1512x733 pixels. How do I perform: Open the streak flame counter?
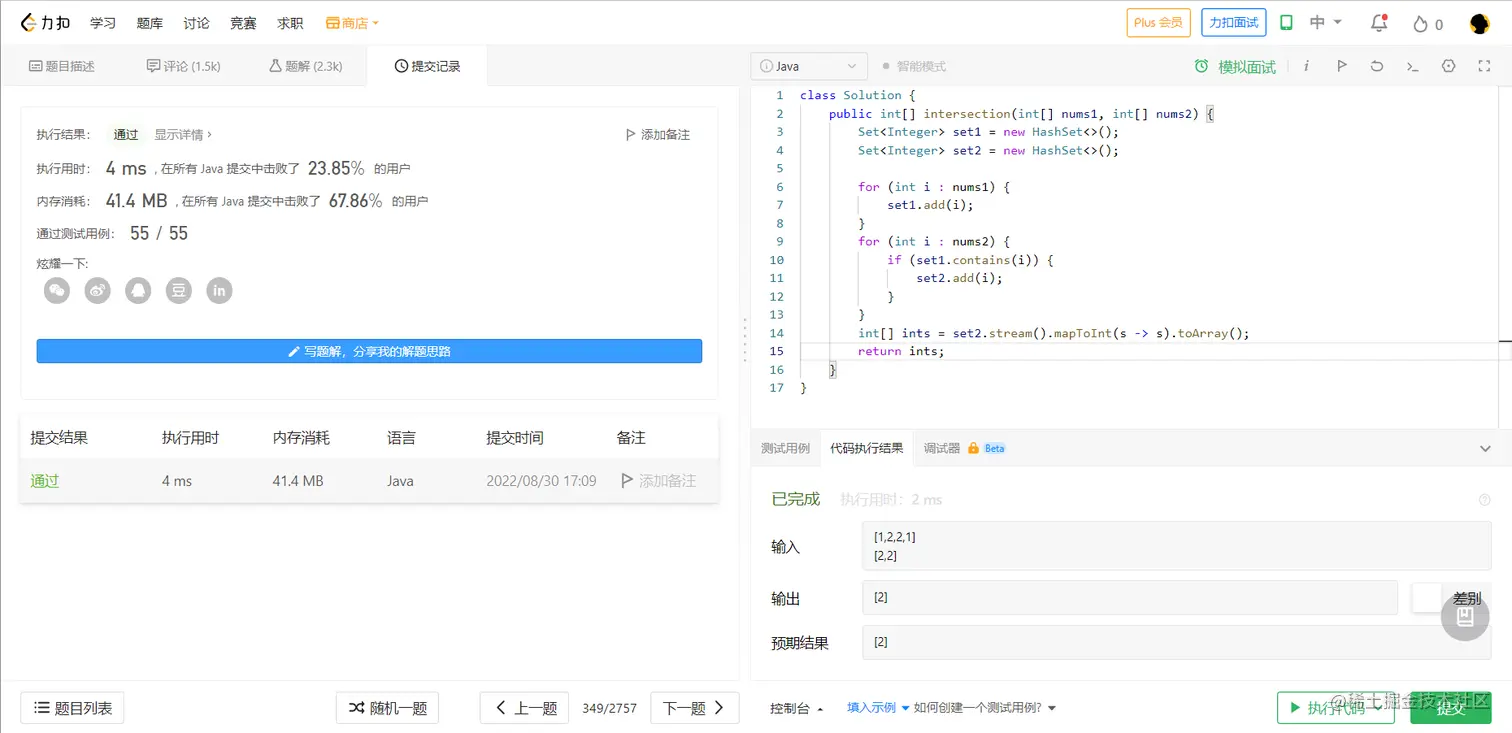[1427, 24]
